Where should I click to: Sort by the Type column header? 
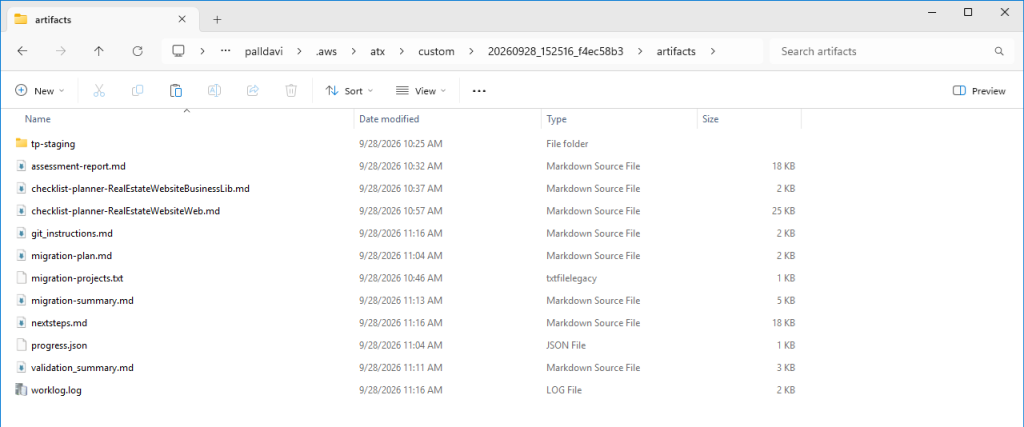(556, 119)
